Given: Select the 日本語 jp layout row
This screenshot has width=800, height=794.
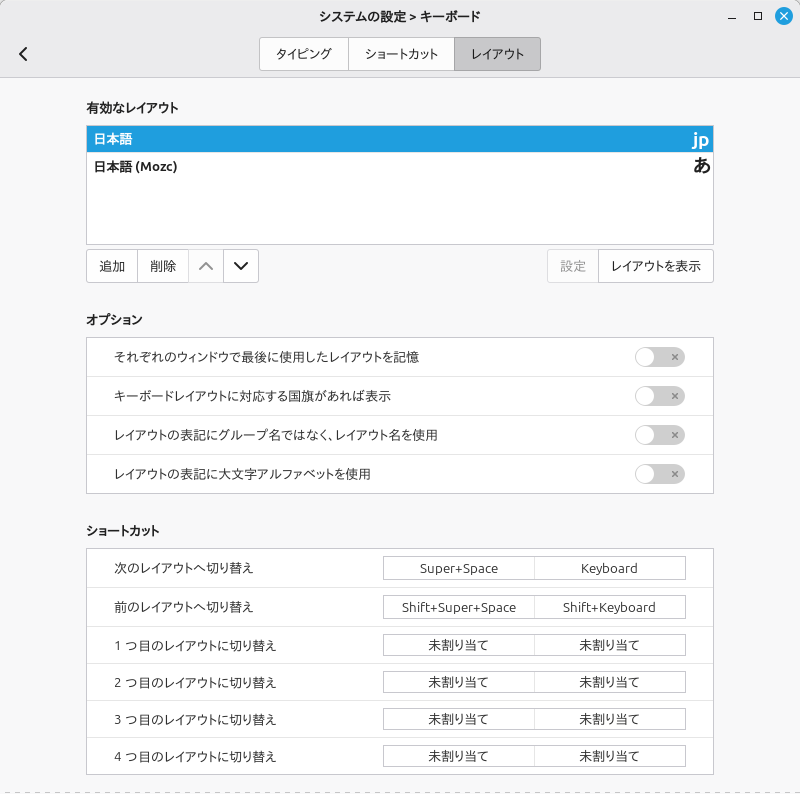Looking at the screenshot, I should point(399,140).
